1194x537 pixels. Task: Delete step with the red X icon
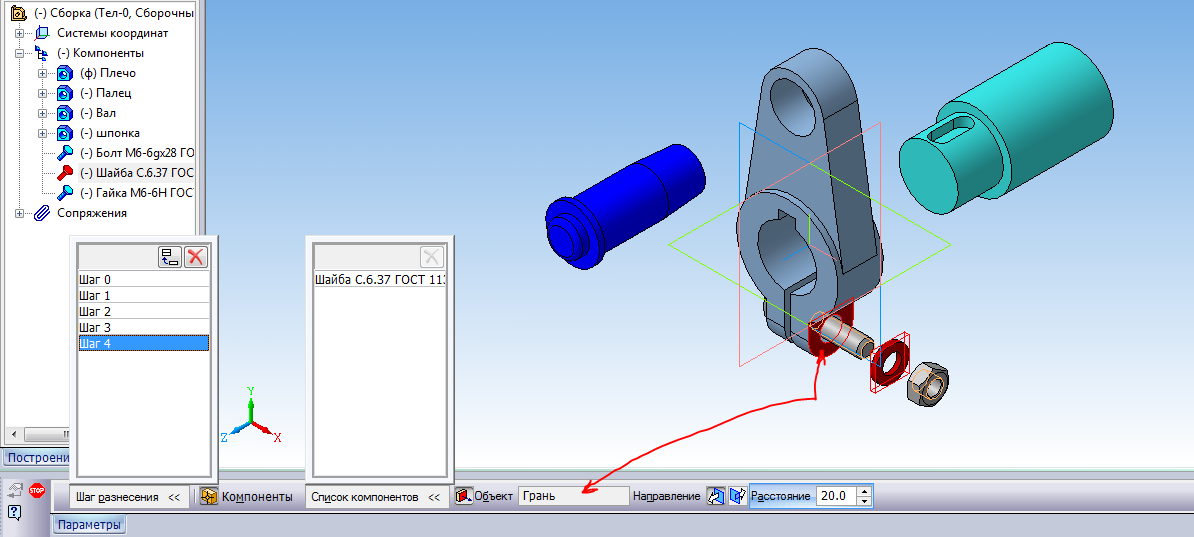(x=196, y=257)
